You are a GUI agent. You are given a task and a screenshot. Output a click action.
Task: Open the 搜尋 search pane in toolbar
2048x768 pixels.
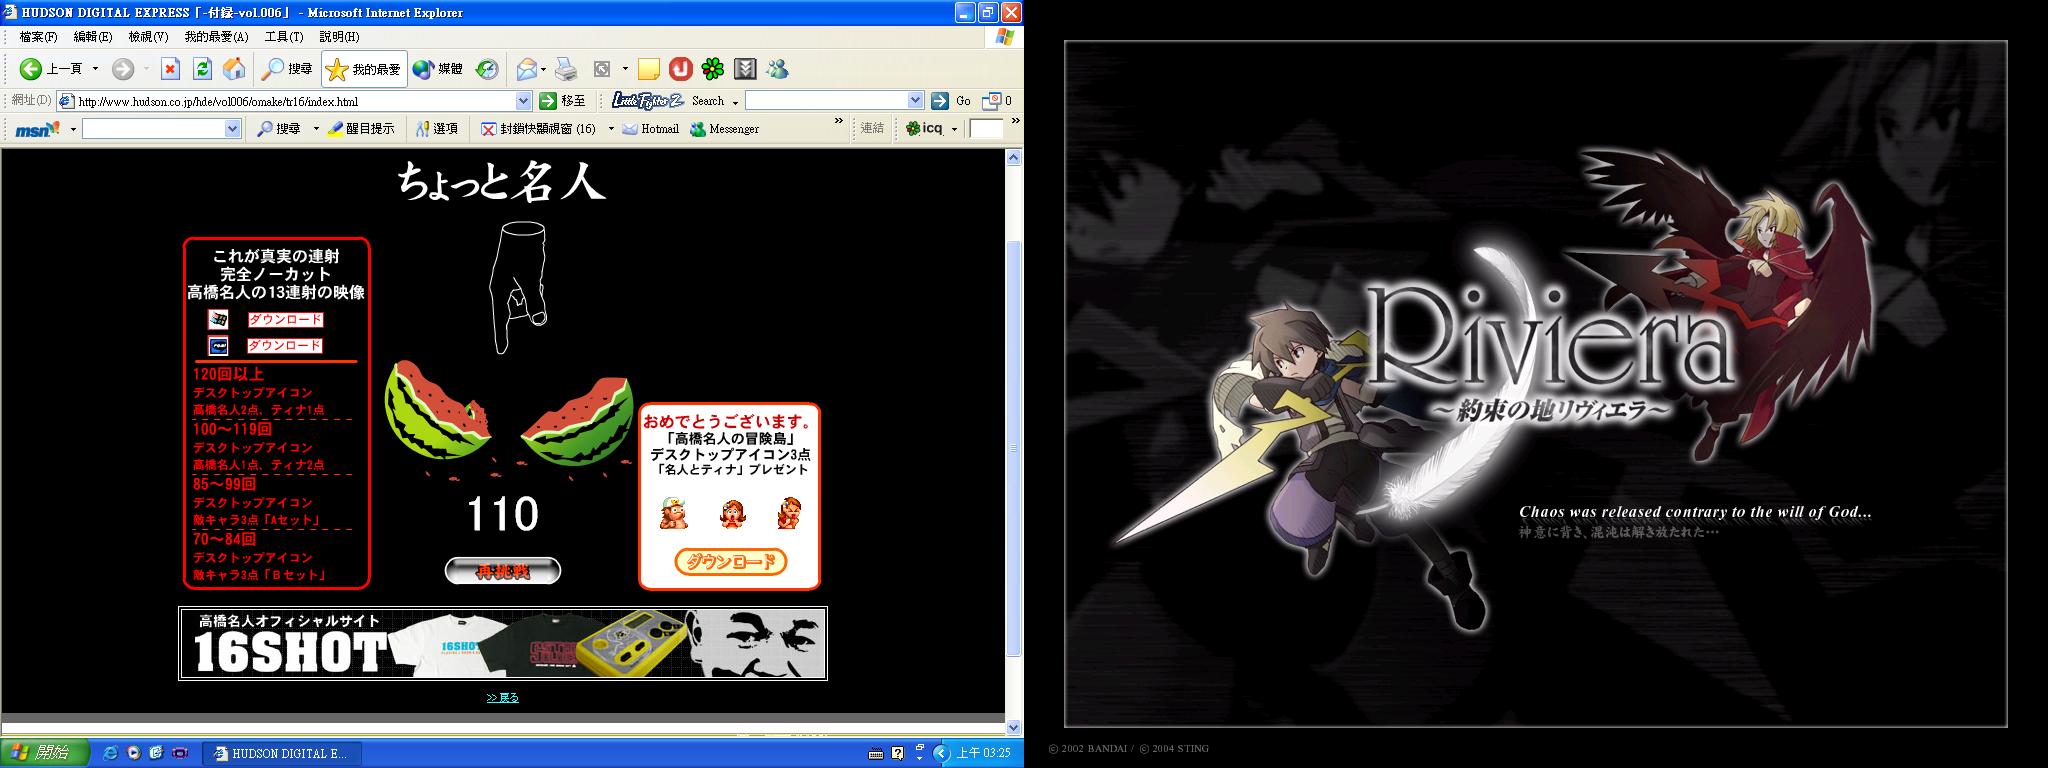[286, 69]
